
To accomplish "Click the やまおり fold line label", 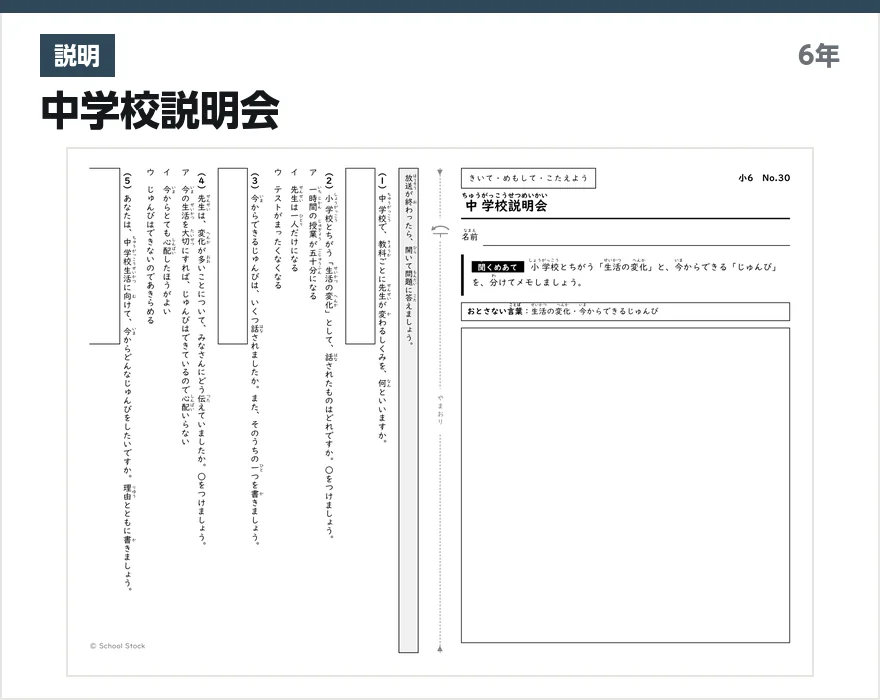I will click(x=441, y=409).
